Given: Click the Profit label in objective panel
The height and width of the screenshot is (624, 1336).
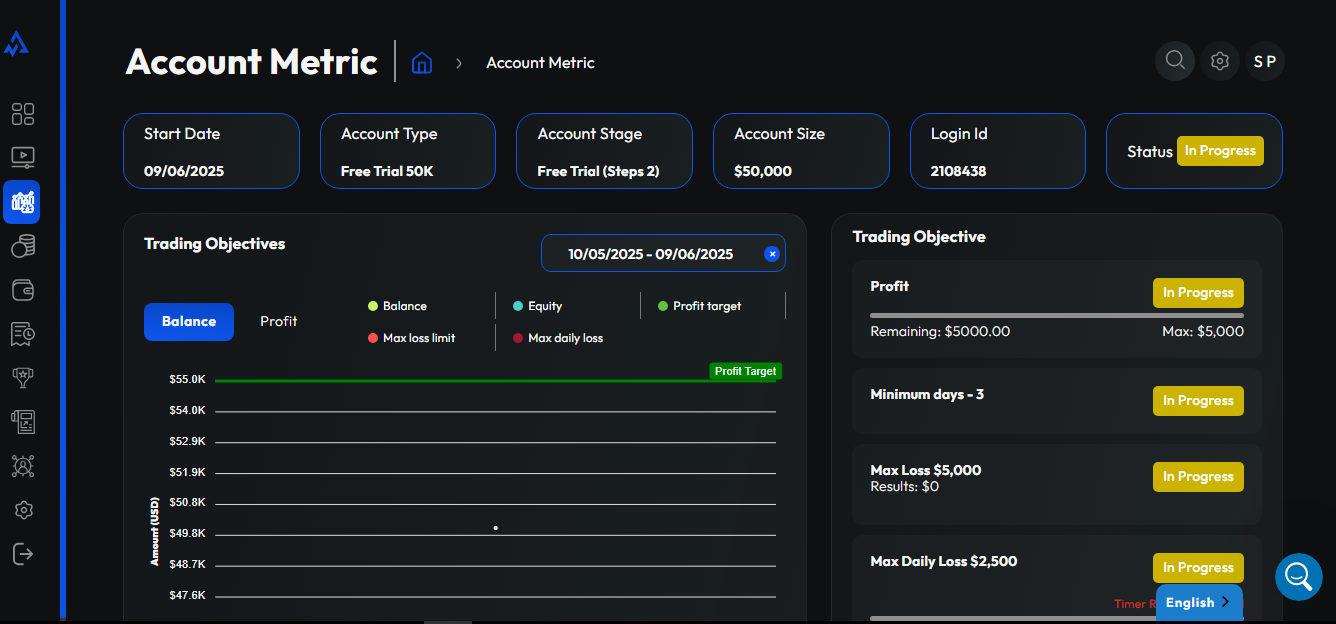Looking at the screenshot, I should tap(890, 286).
